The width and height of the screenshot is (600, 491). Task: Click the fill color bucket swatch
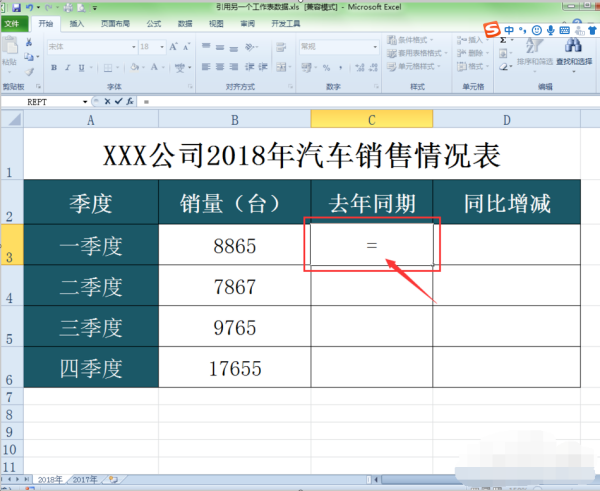click(134, 67)
